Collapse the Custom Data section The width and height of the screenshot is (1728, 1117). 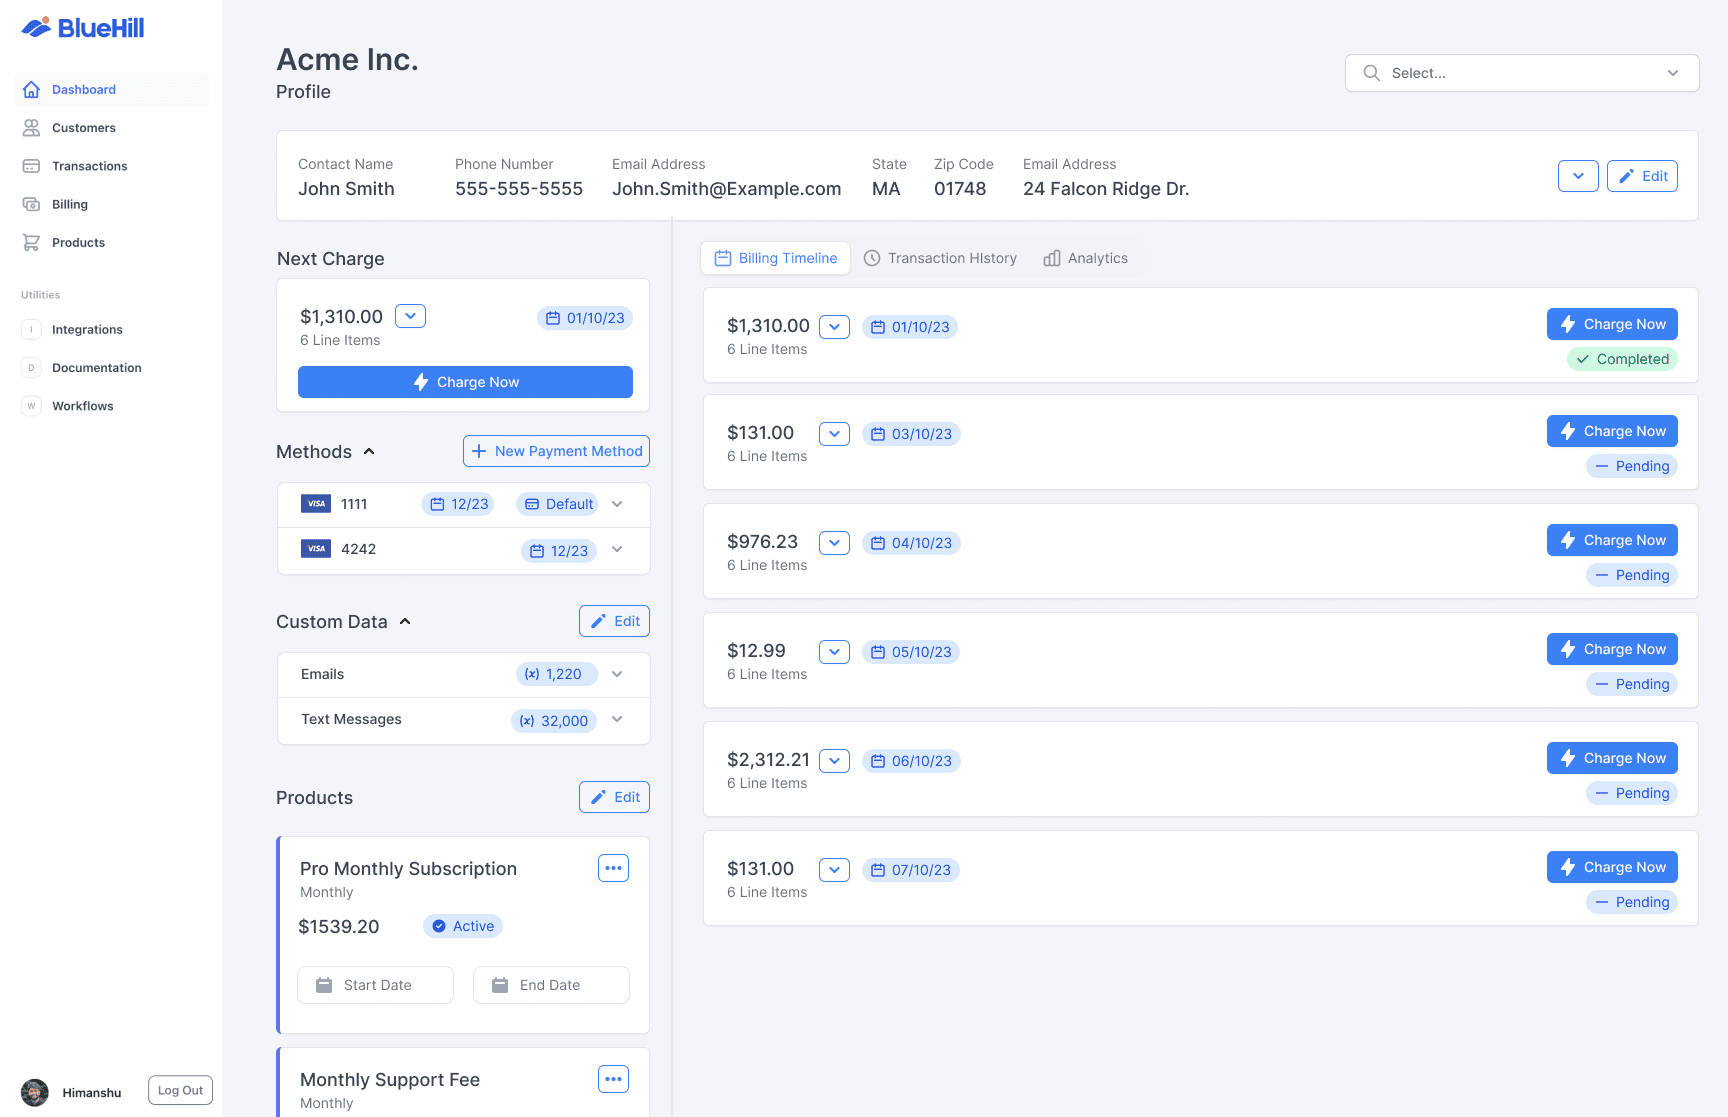405,622
